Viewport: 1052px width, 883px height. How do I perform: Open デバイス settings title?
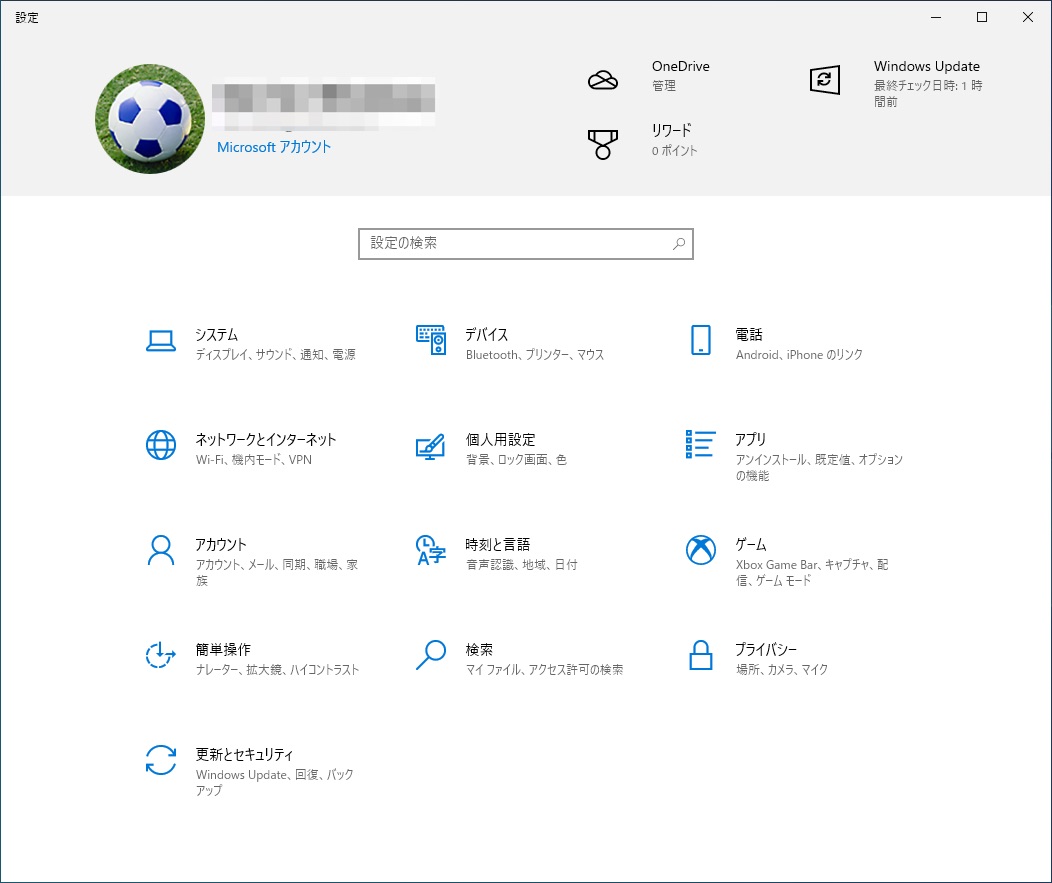point(487,334)
